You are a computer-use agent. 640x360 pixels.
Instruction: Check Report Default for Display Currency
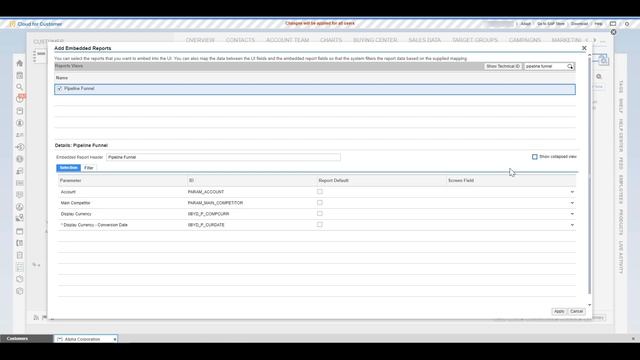coord(320,213)
